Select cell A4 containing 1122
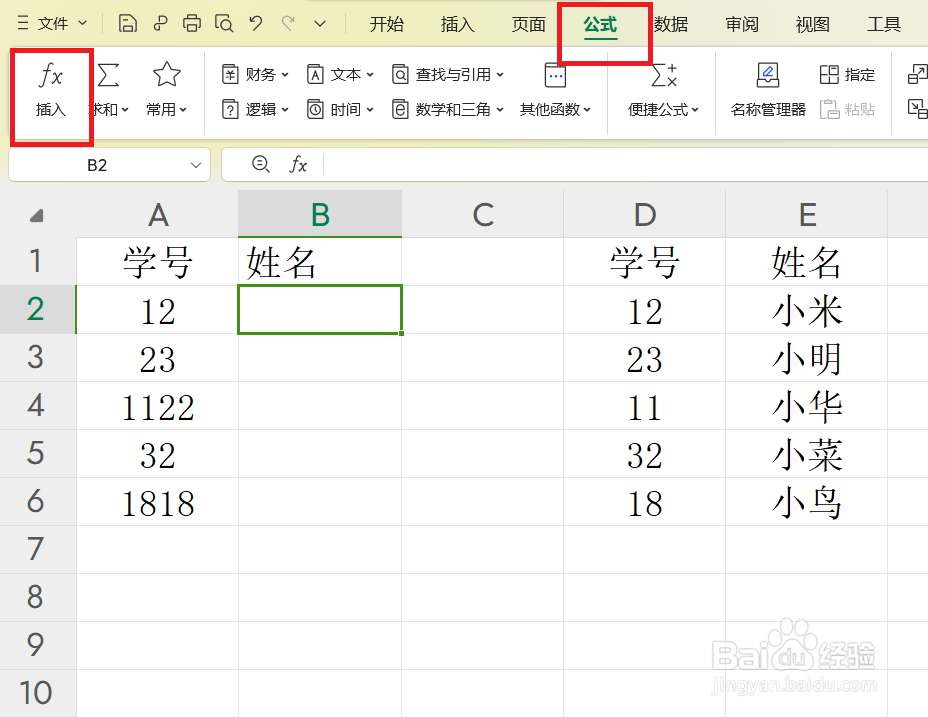Image resolution: width=928 pixels, height=717 pixels. 157,406
